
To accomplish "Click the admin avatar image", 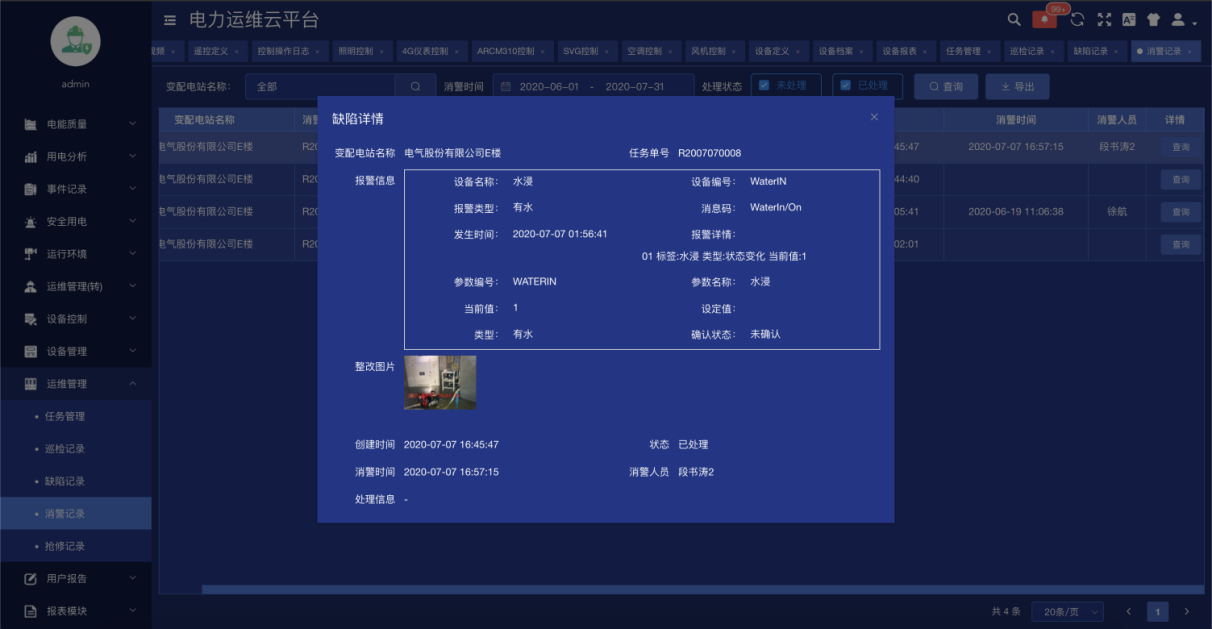I will click(75, 42).
